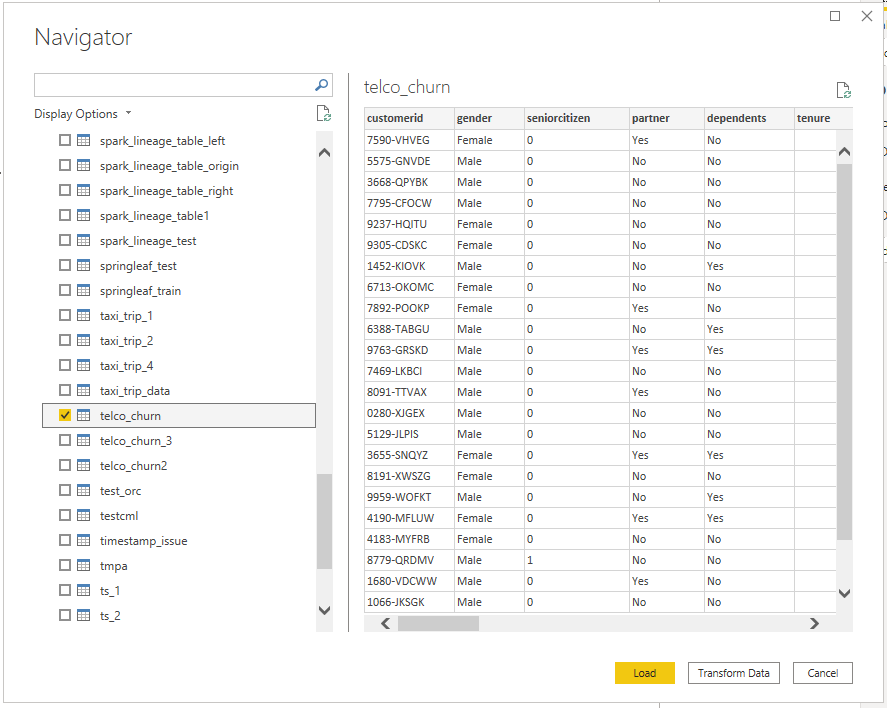
Task: Select the ts_1 table row
Action: click(179, 590)
